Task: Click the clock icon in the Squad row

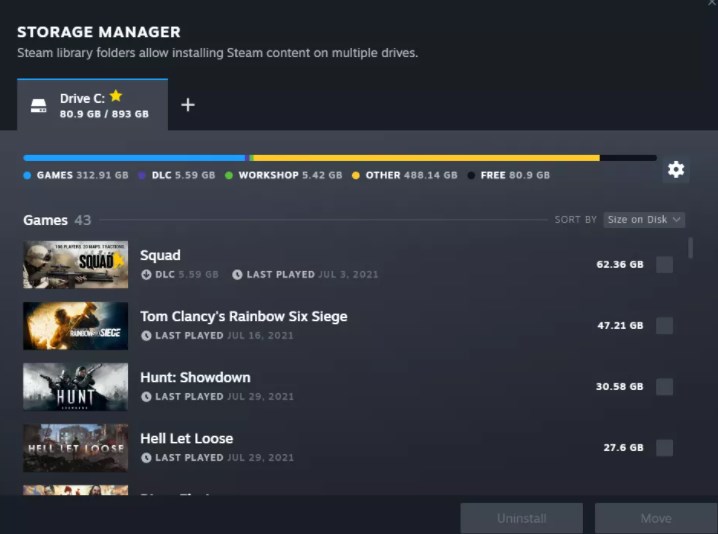Action: click(x=237, y=274)
